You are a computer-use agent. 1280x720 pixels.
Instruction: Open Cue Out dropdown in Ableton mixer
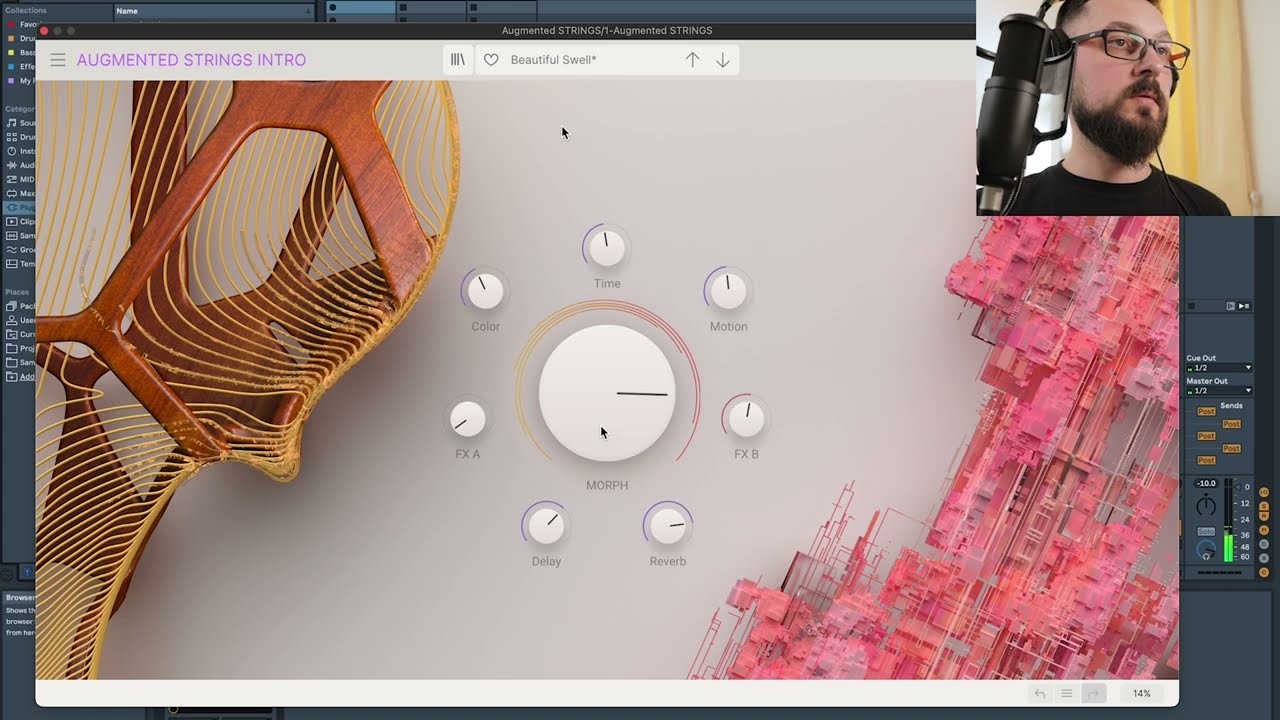coord(1219,368)
